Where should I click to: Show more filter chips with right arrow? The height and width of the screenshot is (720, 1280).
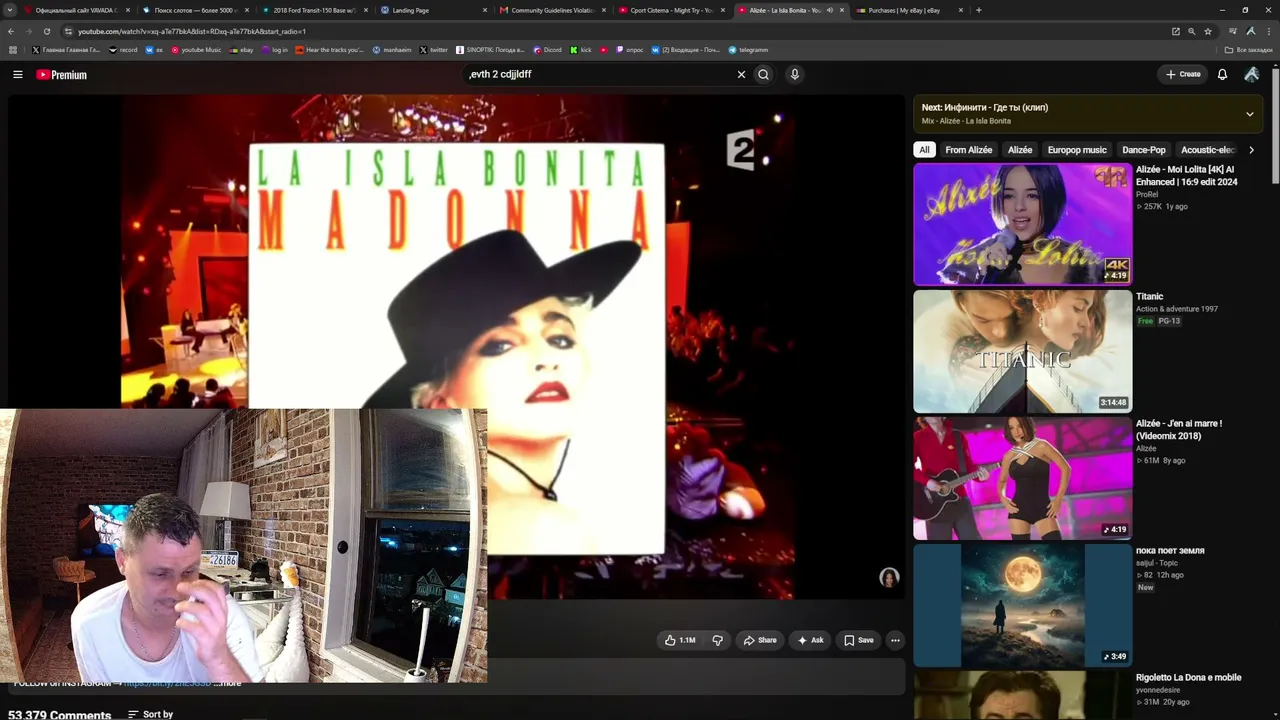[1251, 150]
